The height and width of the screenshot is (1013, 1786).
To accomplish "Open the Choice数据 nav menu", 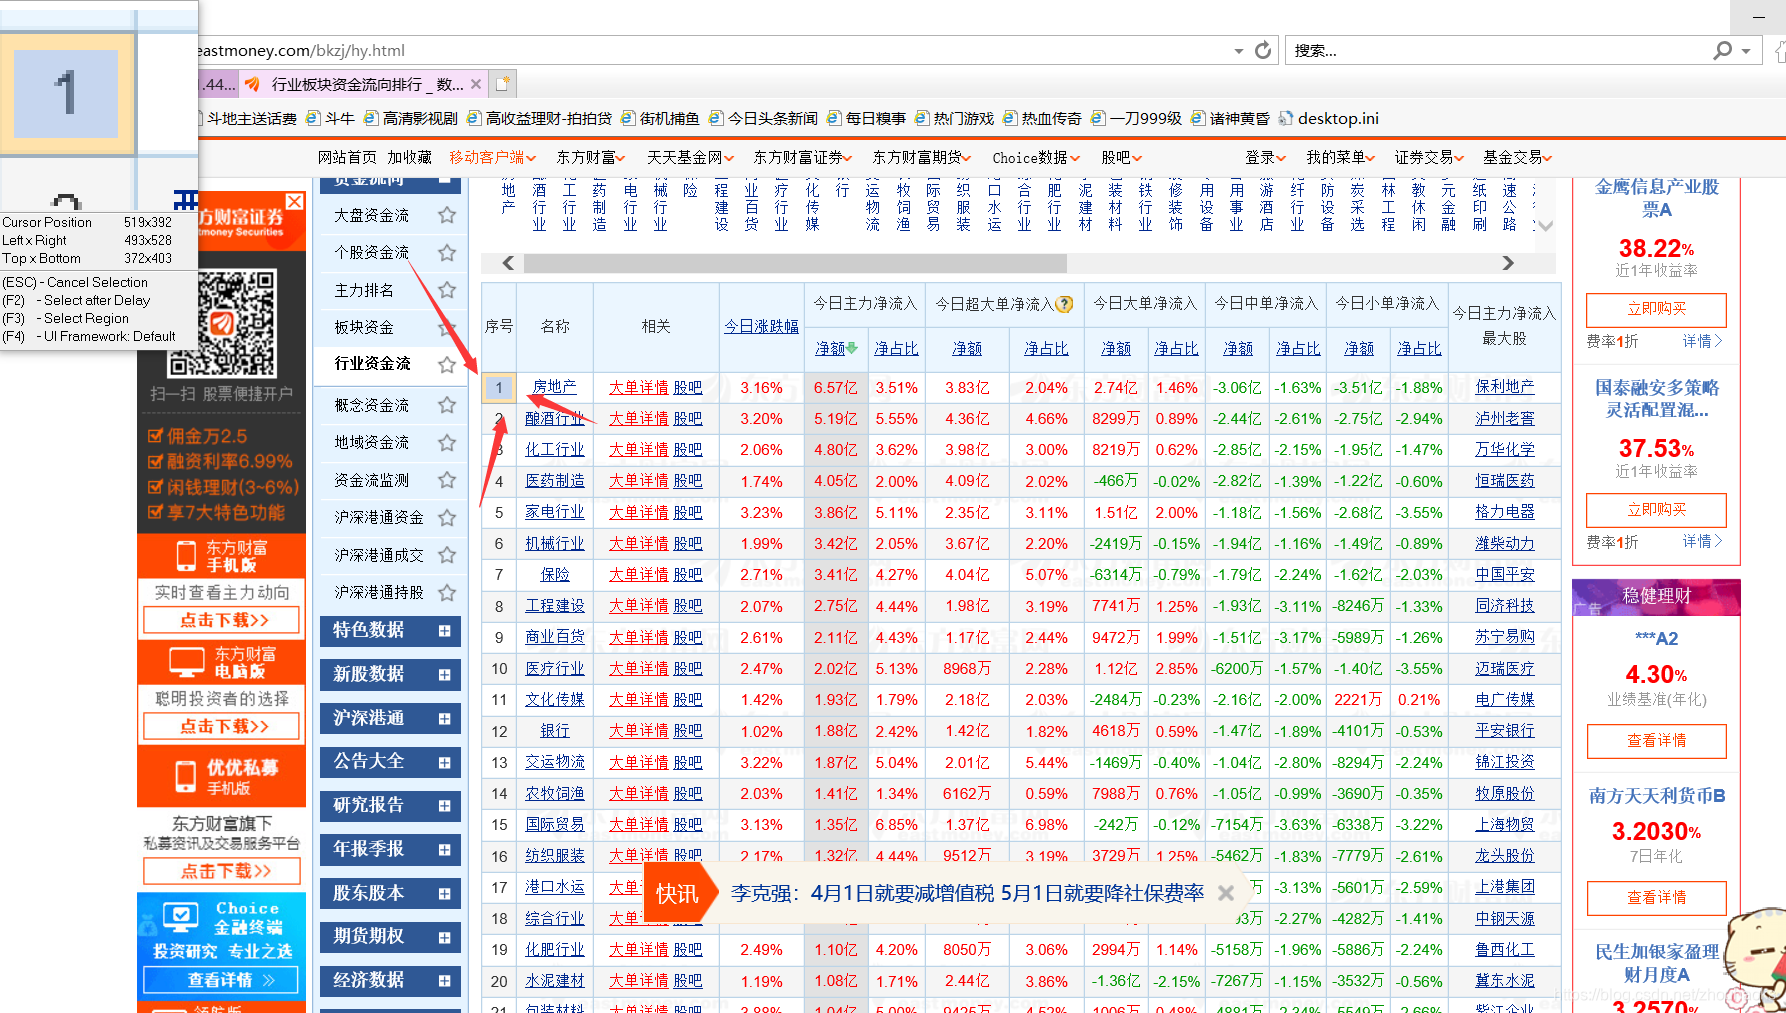I will (1036, 157).
